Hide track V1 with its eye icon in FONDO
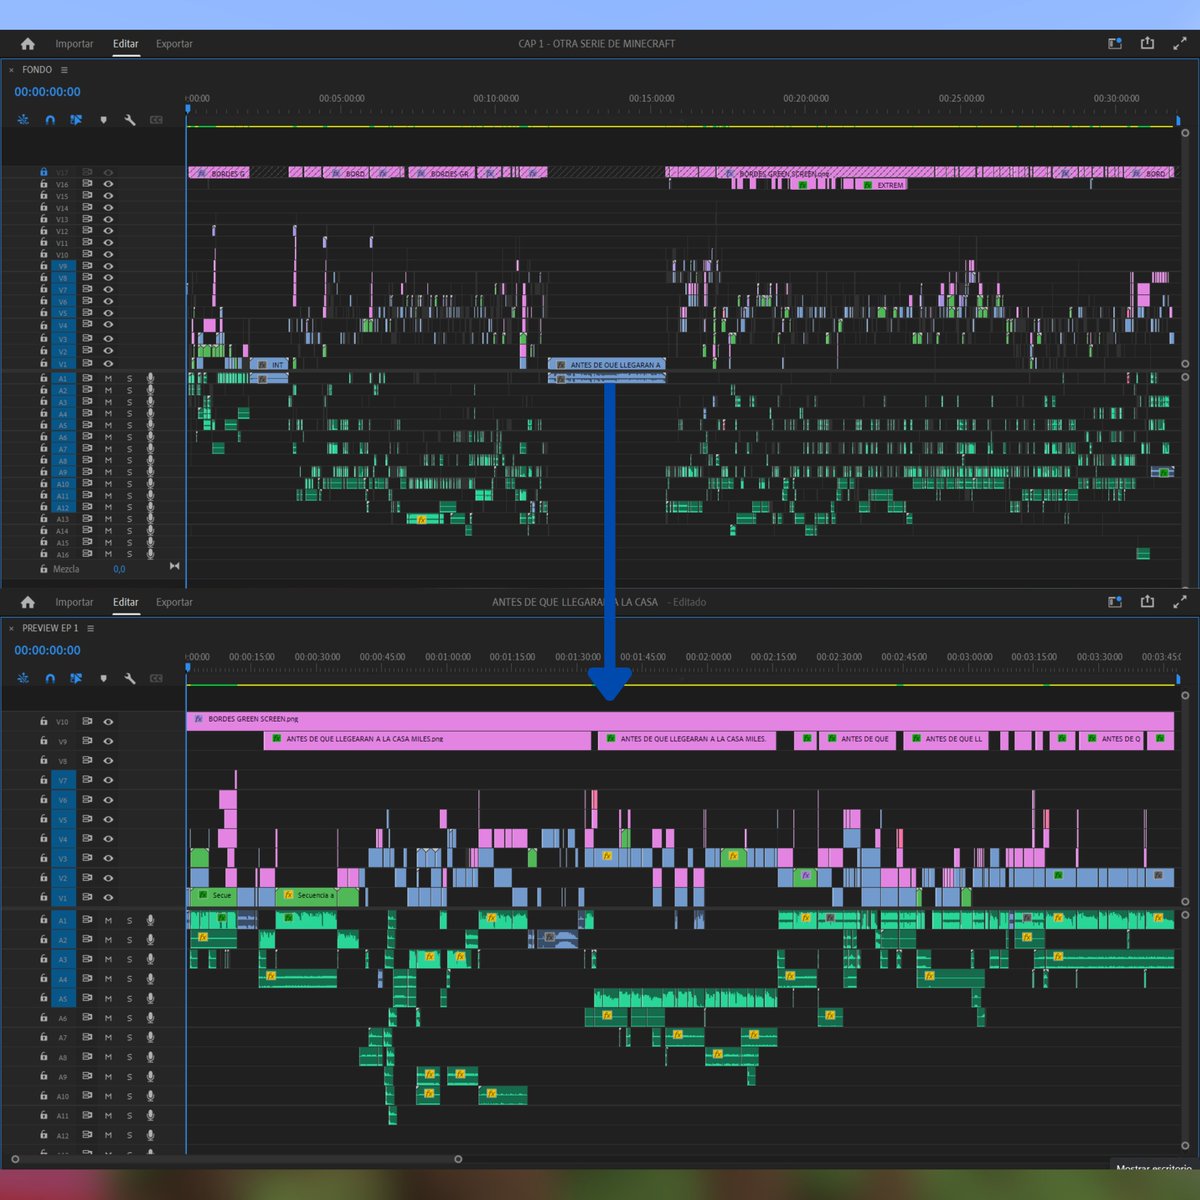This screenshot has height=1200, width=1200. click(108, 363)
